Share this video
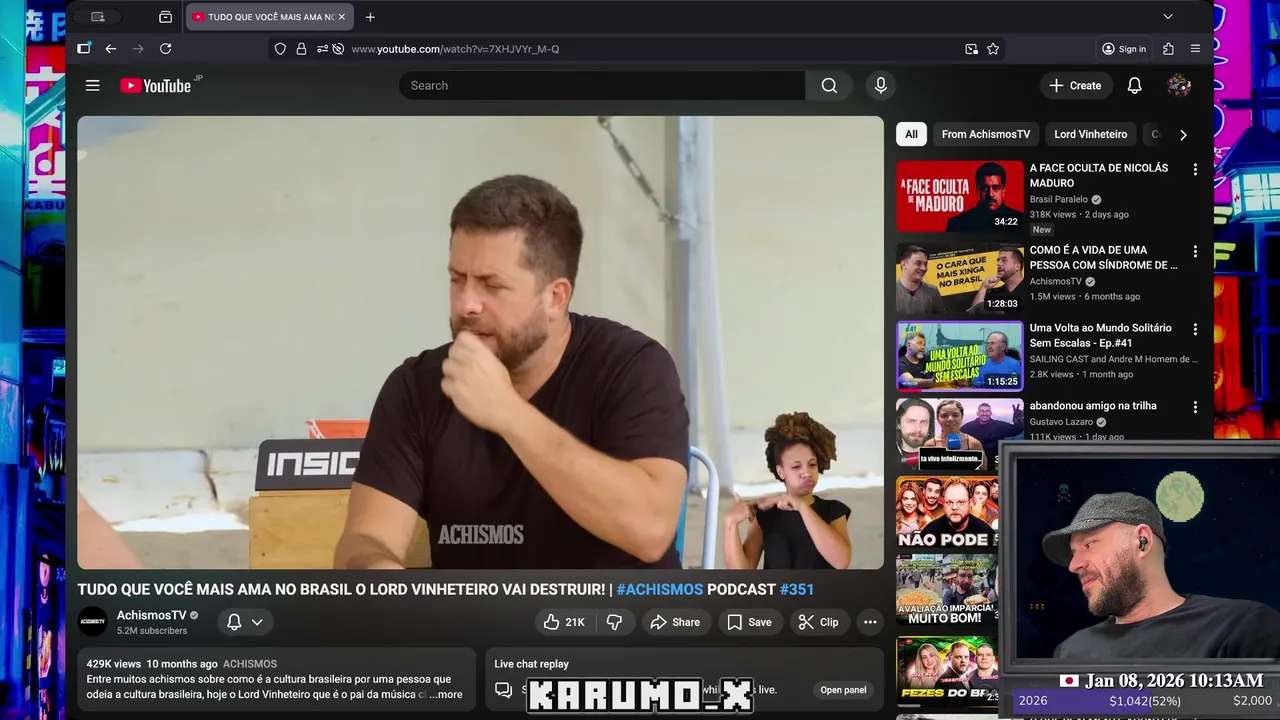Screen dimensions: 1280x720 675,622
